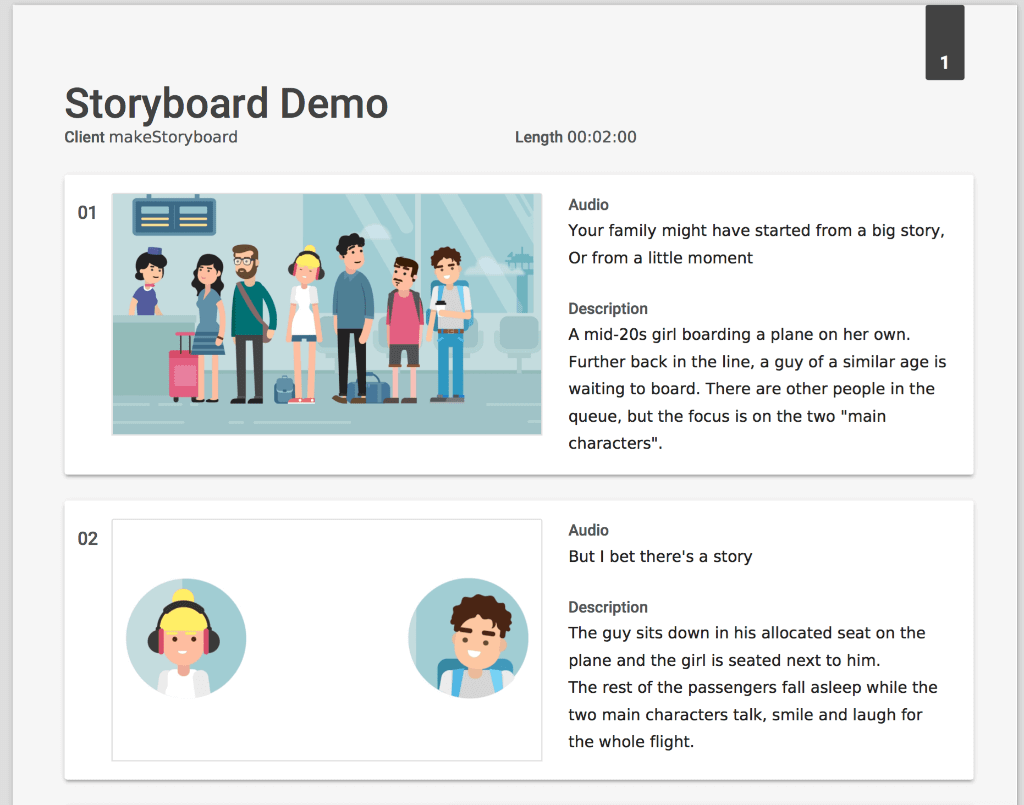Click the Description heading of frame 02
The image size is (1024, 805).
607,607
